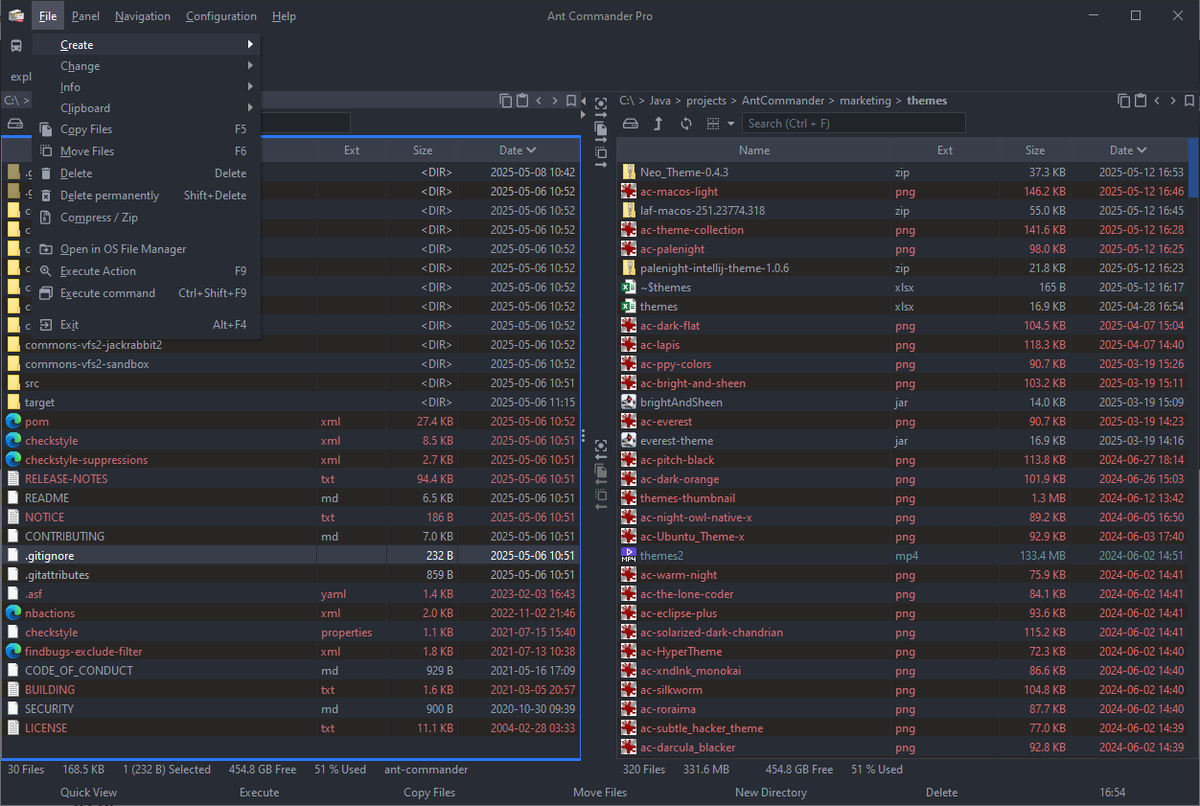Screen dimensions: 1200x806
Task: Expand the Create submenu
Action: (x=146, y=45)
